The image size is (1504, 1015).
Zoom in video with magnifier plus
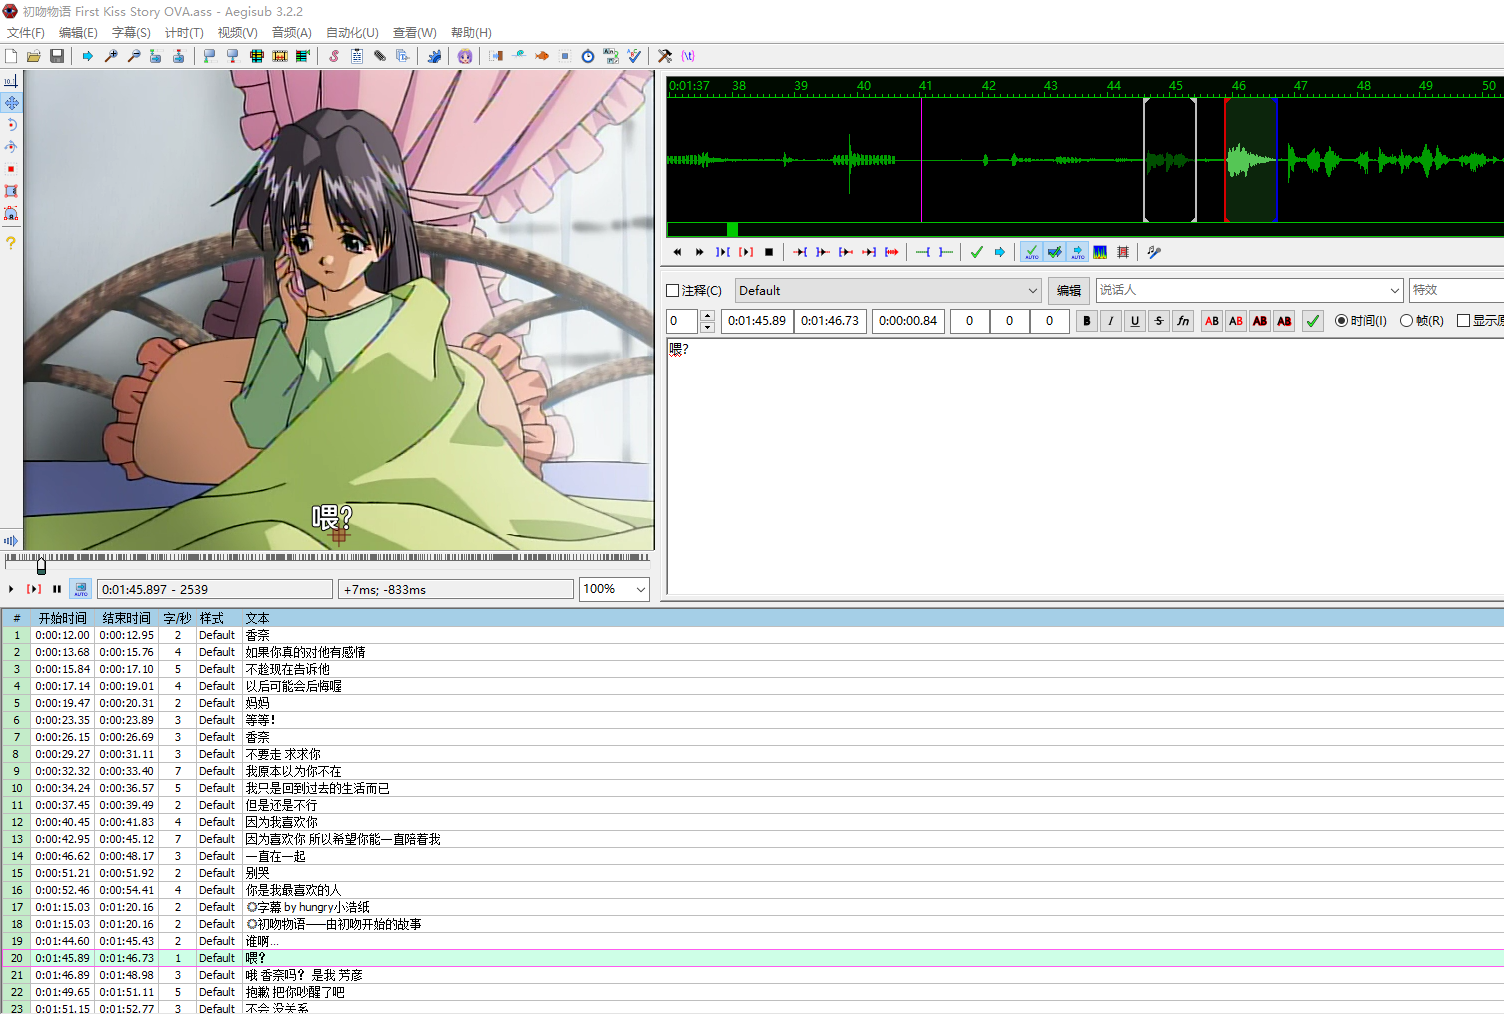click(x=111, y=56)
